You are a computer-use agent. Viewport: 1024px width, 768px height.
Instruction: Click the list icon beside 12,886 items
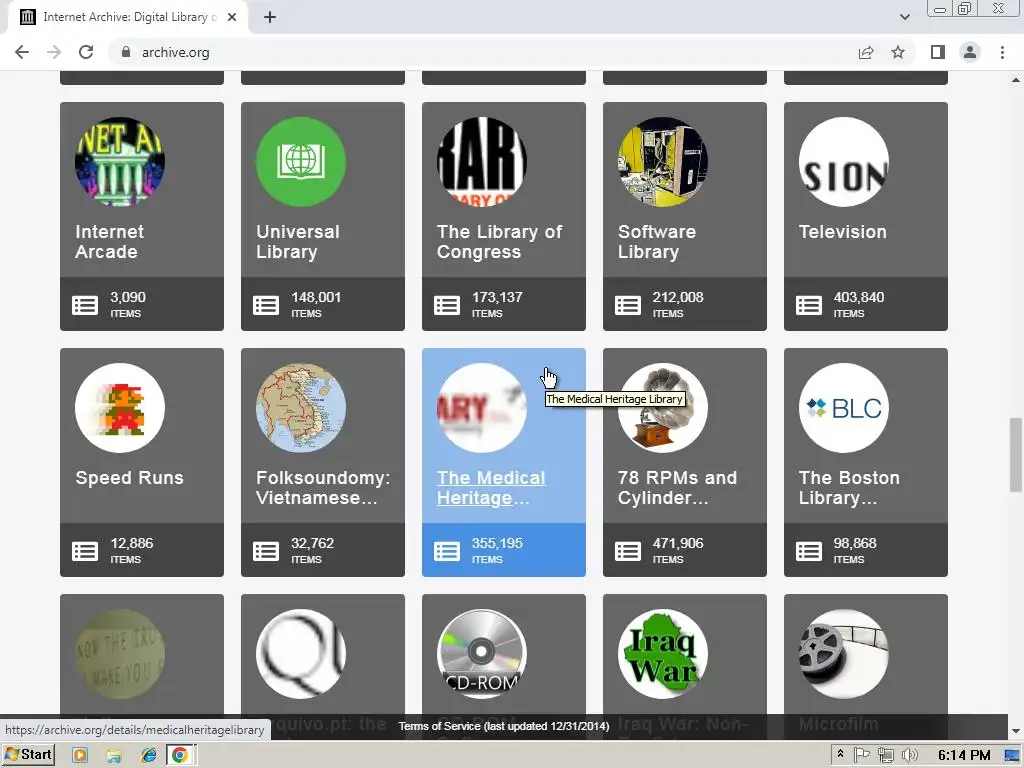point(85,551)
